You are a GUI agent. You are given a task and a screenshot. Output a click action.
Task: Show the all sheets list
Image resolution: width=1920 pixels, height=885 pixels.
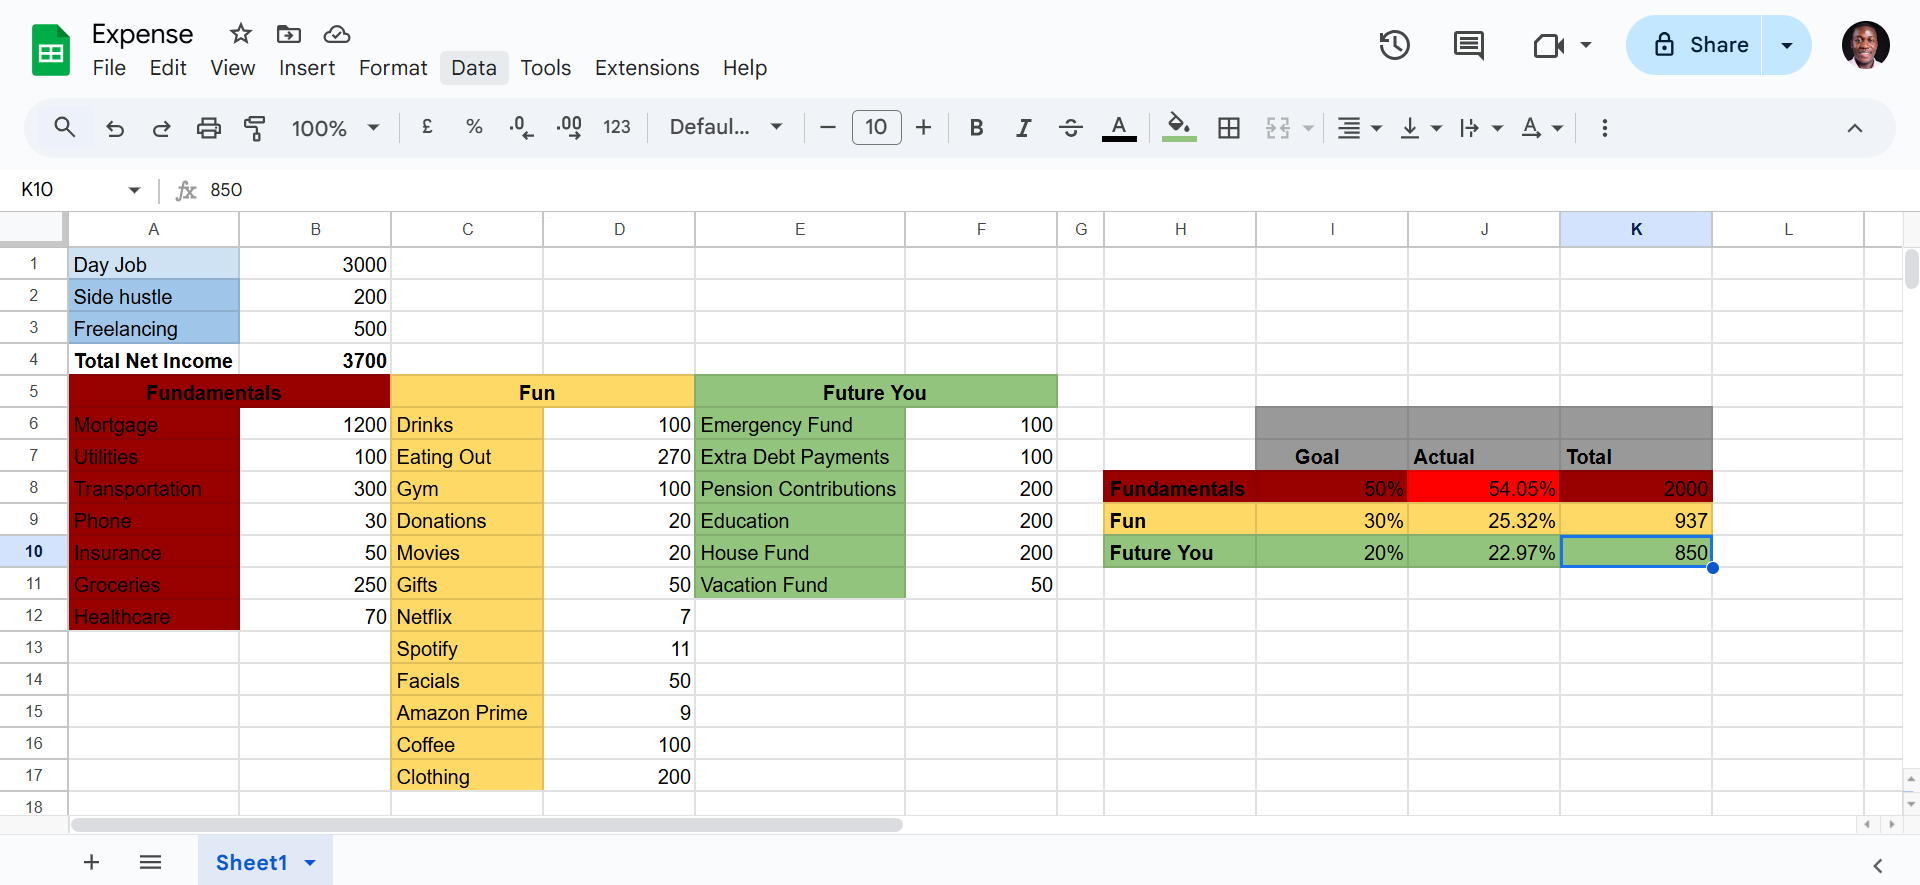[151, 862]
